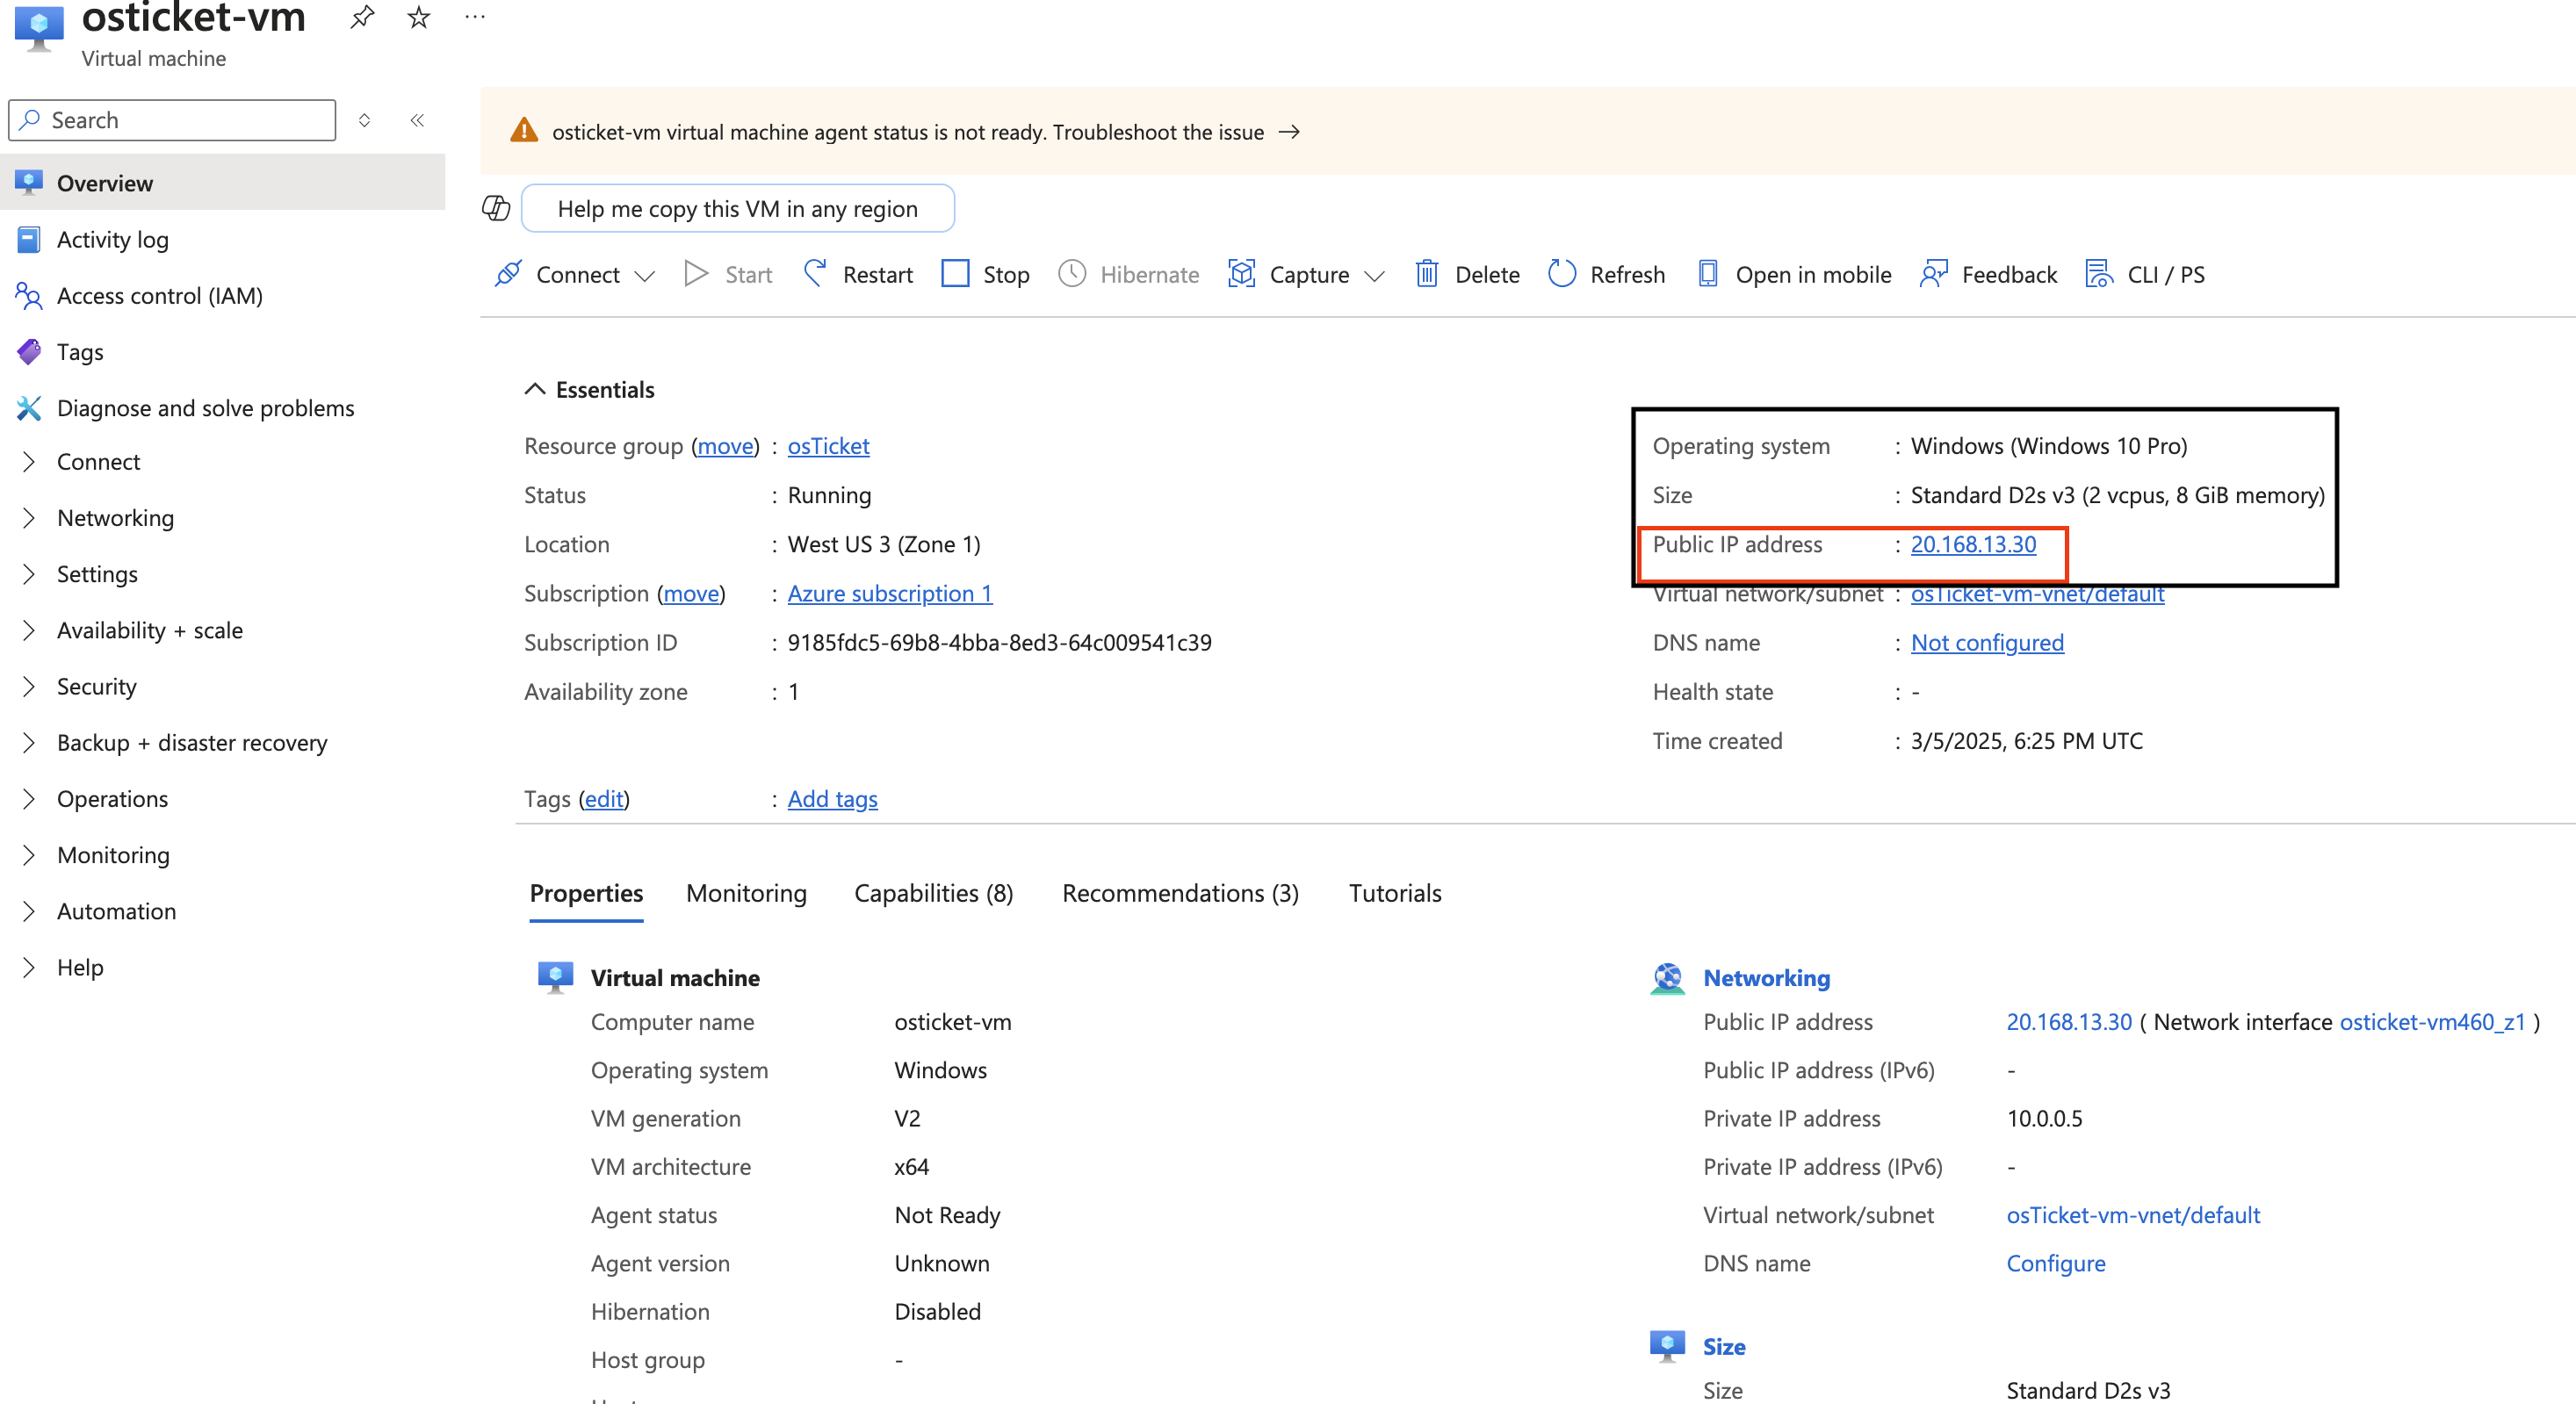Open the Size properties heading link
The height and width of the screenshot is (1404, 2576).
[1723, 1346]
